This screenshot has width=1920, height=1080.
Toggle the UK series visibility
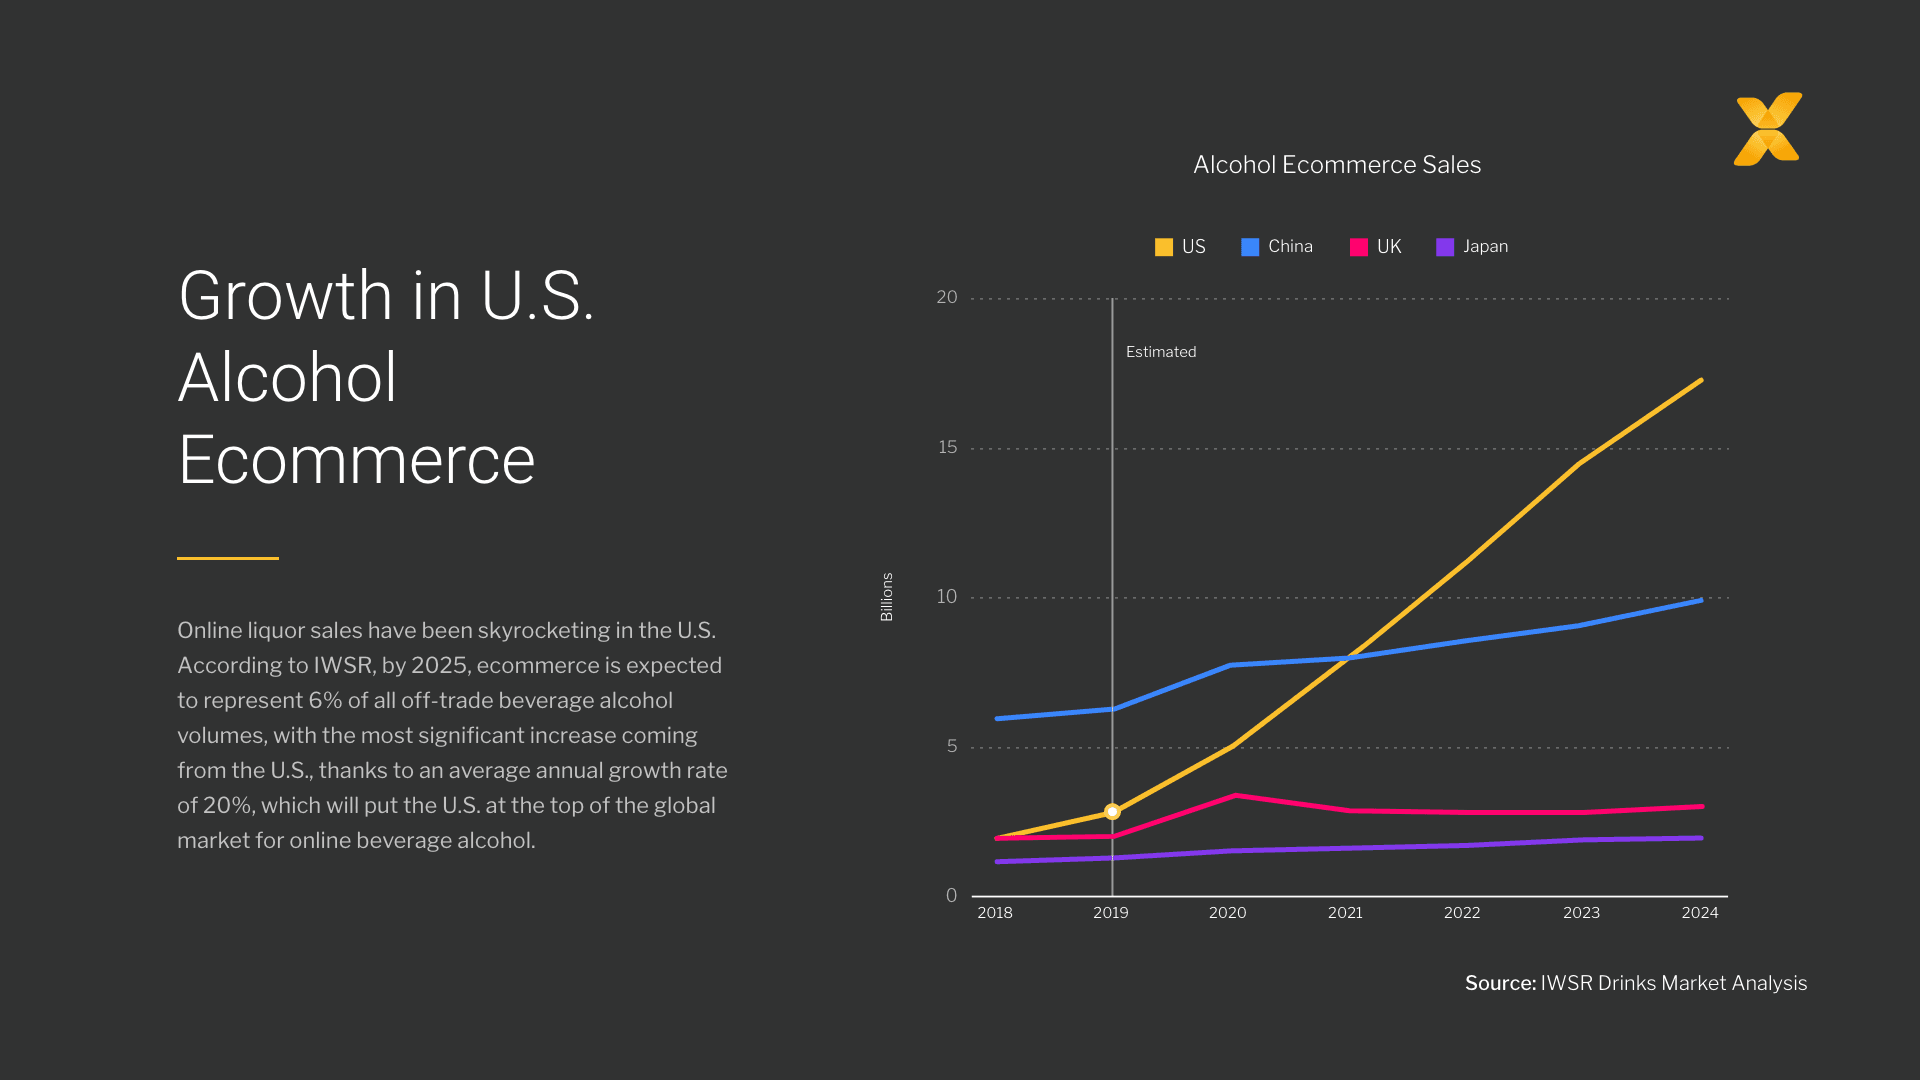(1388, 246)
